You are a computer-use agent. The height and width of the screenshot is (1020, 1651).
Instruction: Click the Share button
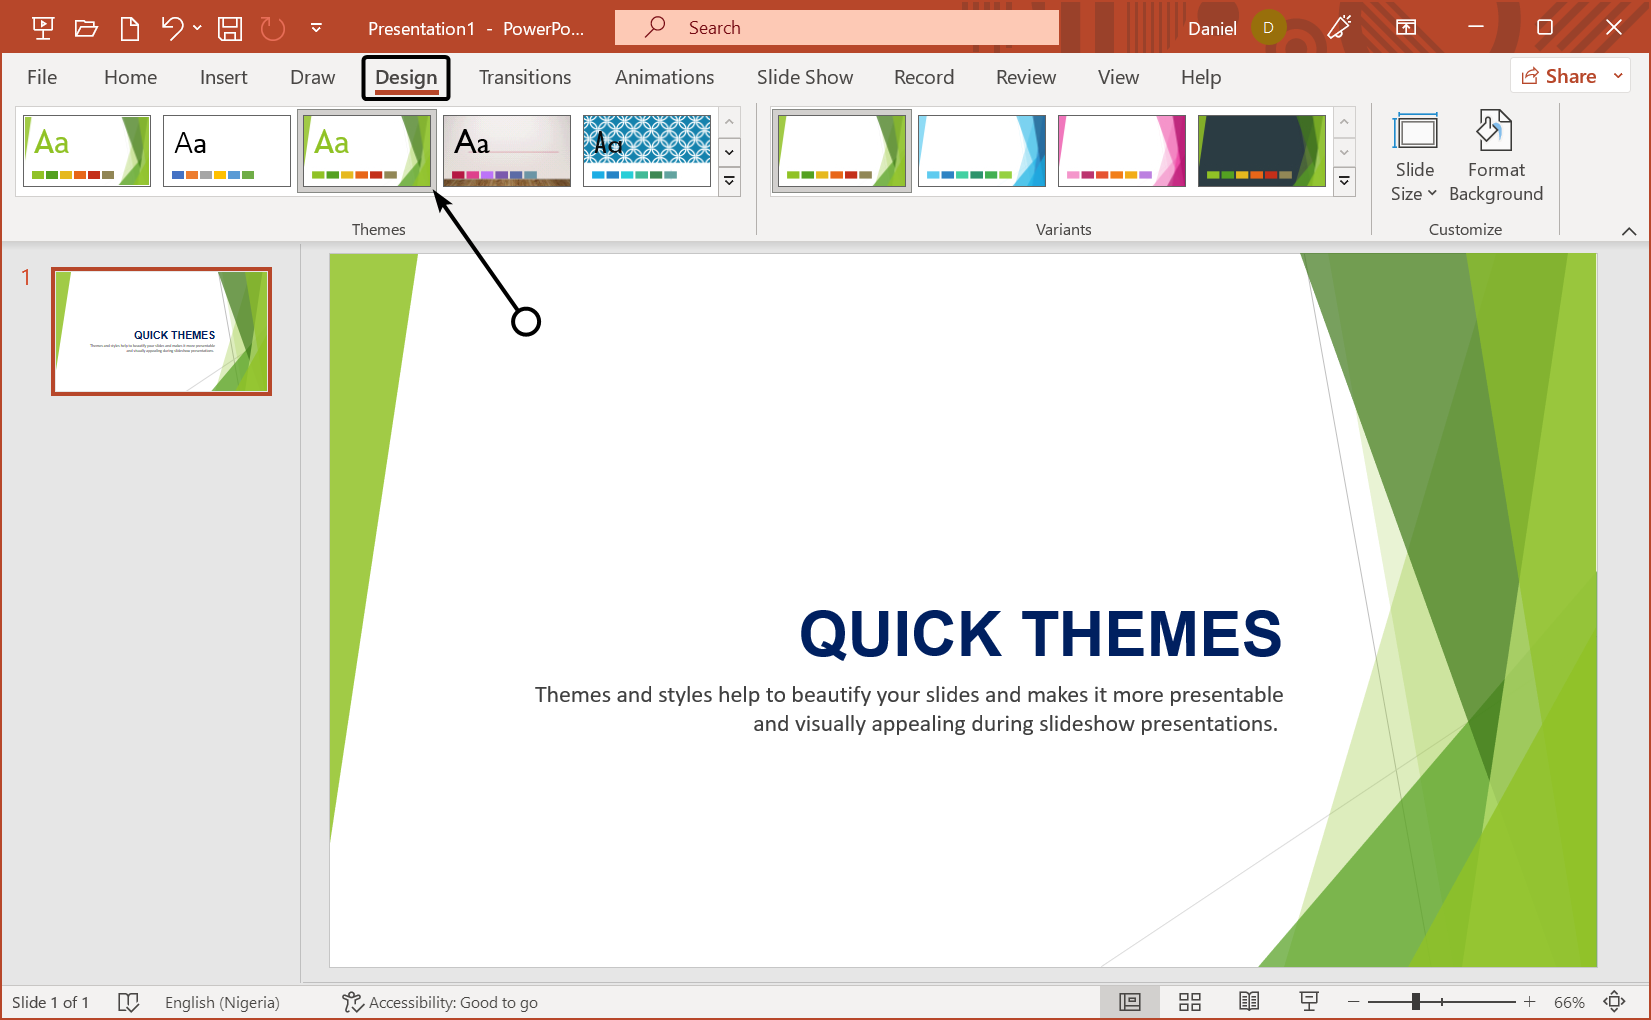tap(1562, 75)
